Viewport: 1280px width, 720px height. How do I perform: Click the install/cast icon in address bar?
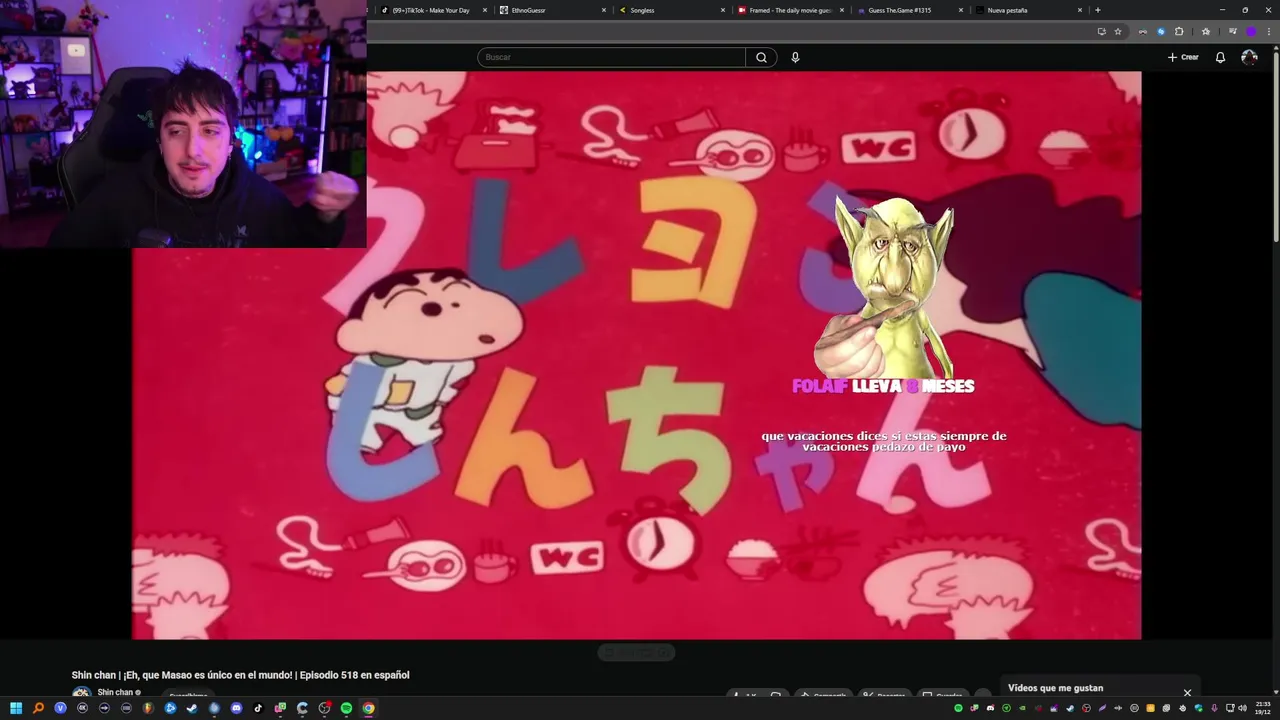[1101, 31]
